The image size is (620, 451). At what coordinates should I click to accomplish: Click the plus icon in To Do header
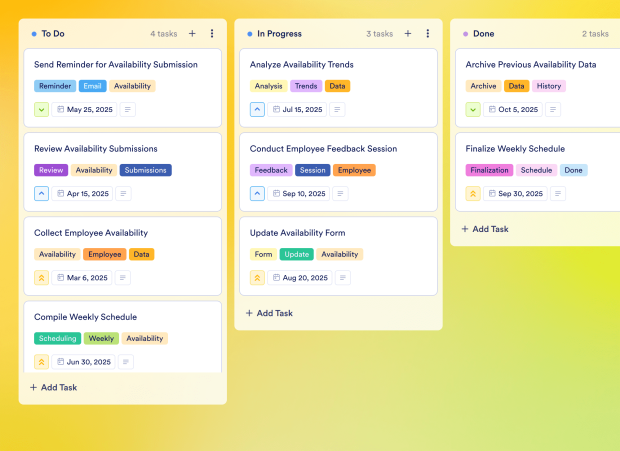(192, 33)
